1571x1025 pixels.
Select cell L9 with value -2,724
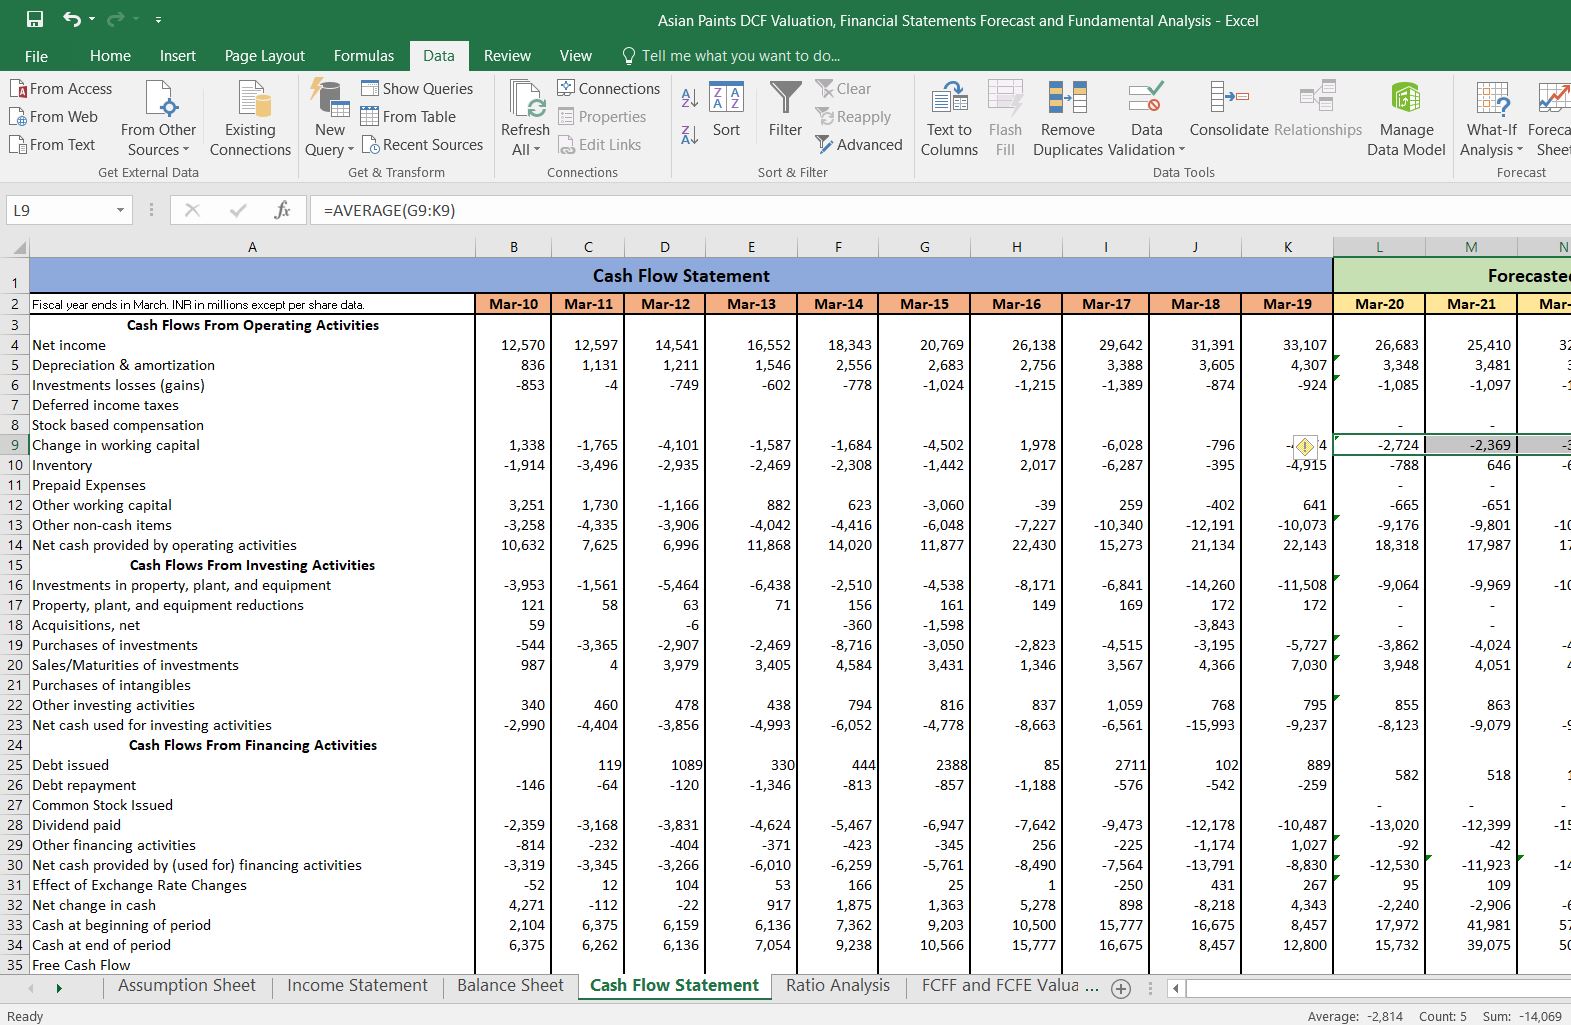1378,445
